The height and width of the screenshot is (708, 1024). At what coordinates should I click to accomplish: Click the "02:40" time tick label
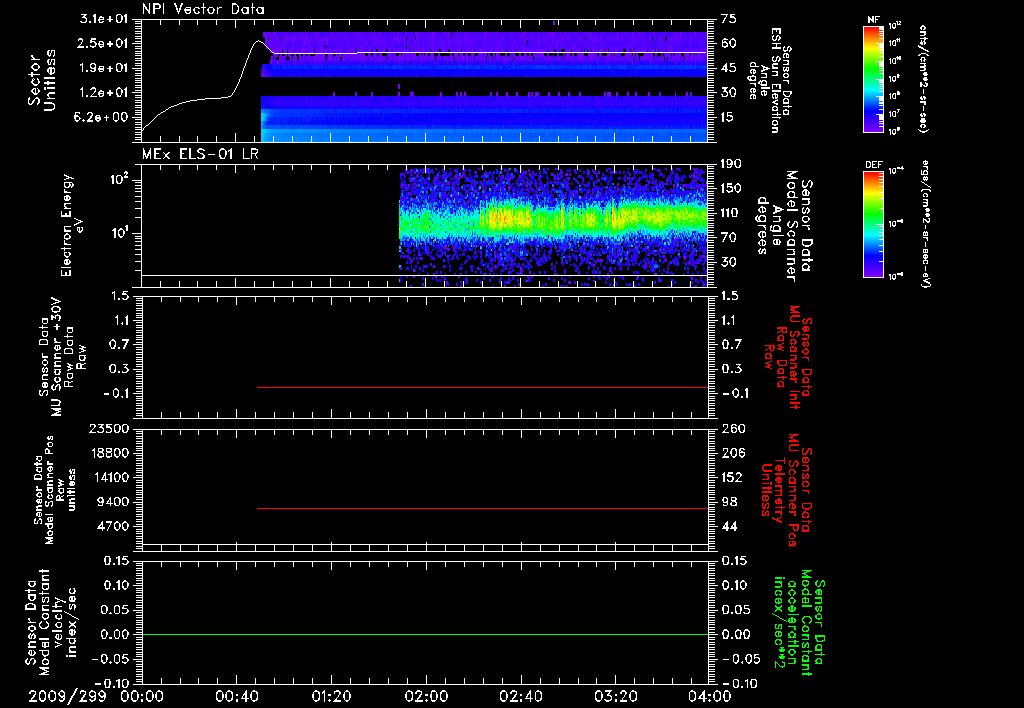point(521,696)
